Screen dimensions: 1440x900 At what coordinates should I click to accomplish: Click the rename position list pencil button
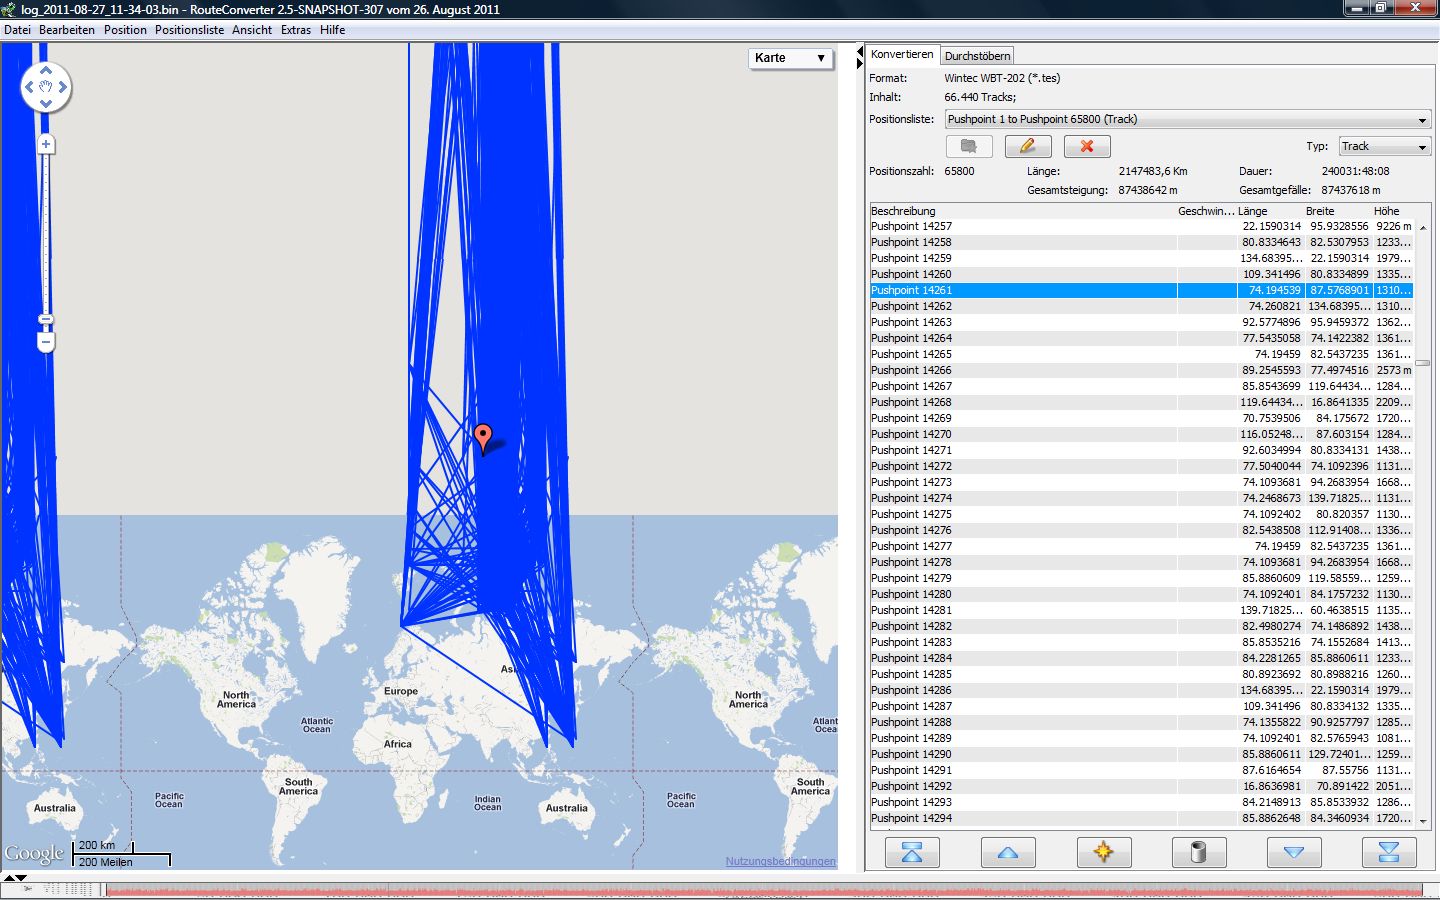click(x=1027, y=146)
